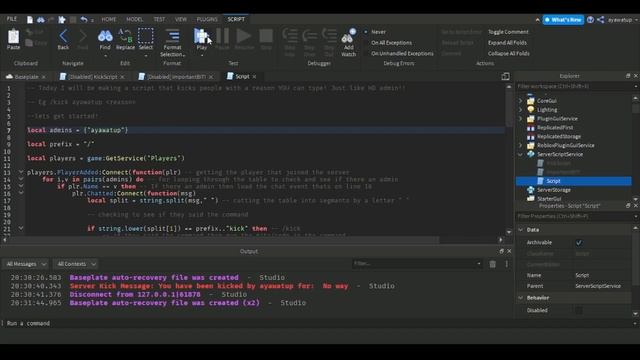
Task: Select StarterGui in Explorer
Action: (549, 199)
